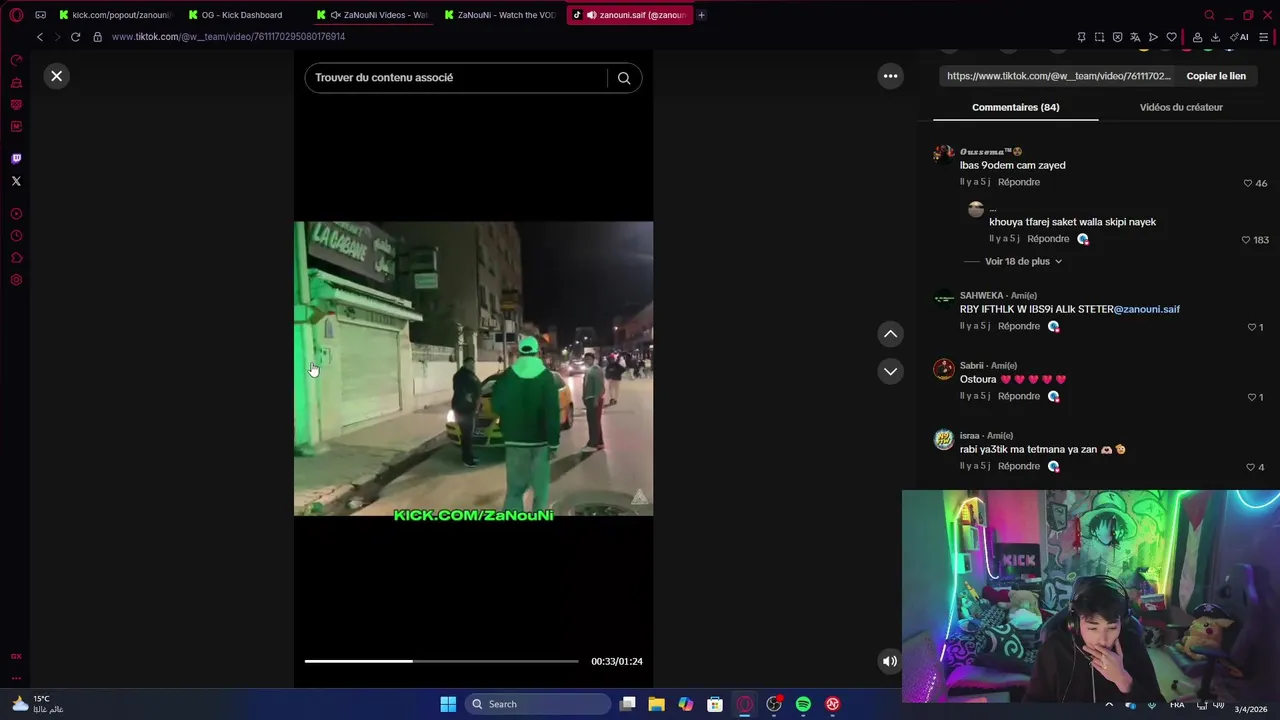Switch to the 'OG - Kick Dashboard' tab
The width and height of the screenshot is (1280, 720).
click(242, 15)
